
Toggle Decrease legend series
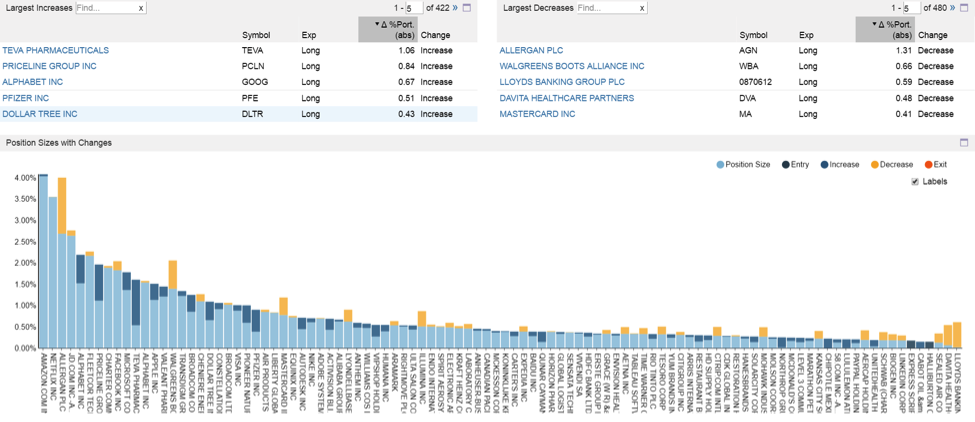[892, 165]
